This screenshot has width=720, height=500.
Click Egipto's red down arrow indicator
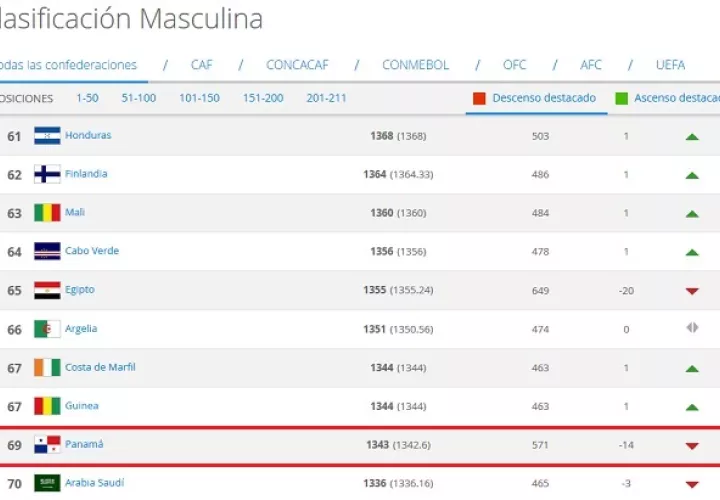(692, 291)
